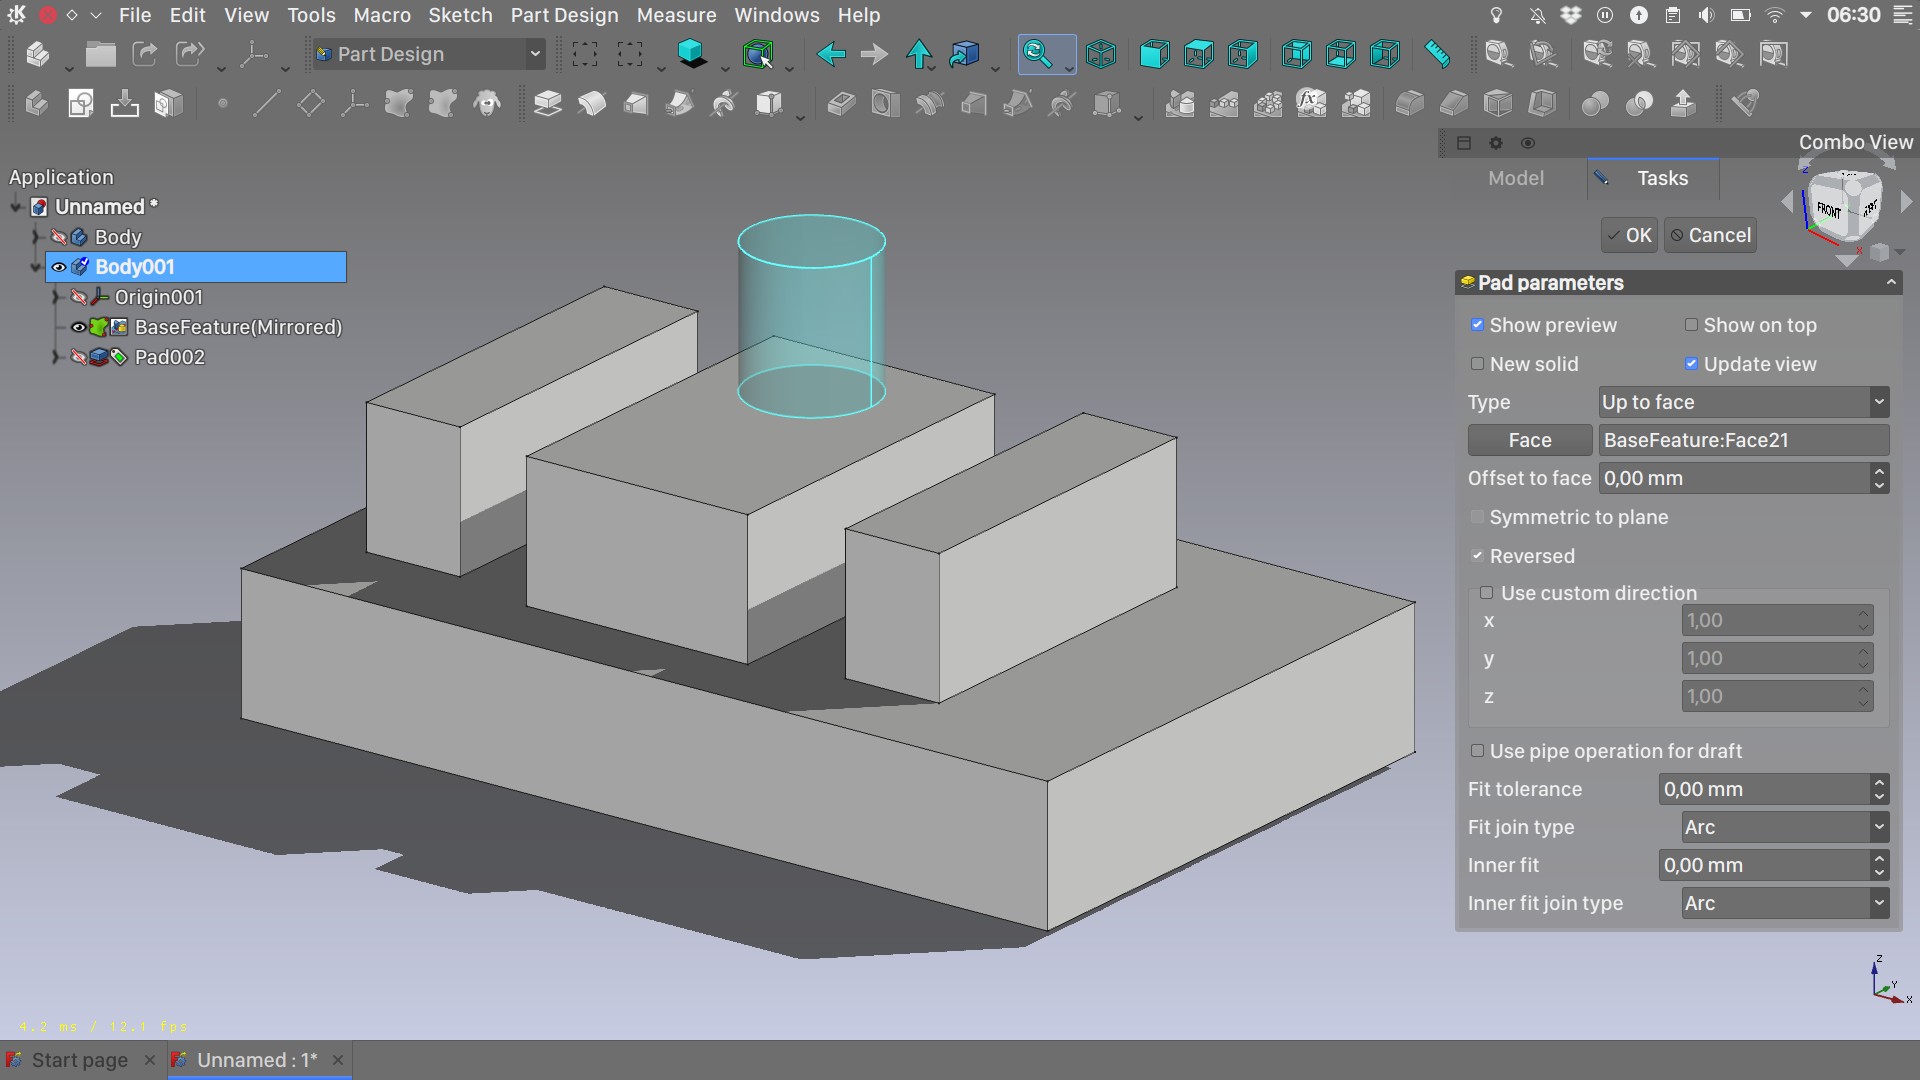Screen dimensions: 1920x1080
Task: Enable the Symmetric to plane option
Action: coord(1478,517)
